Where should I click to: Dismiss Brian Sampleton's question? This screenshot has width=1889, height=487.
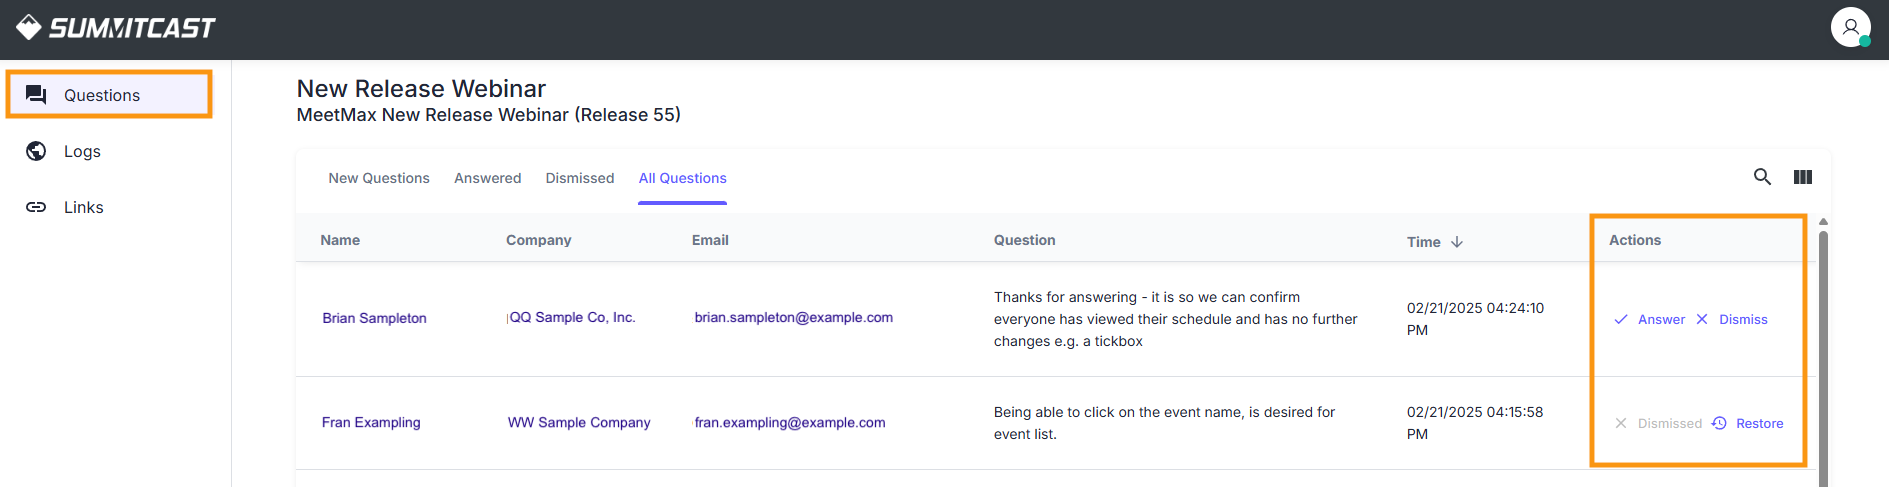click(x=1732, y=319)
